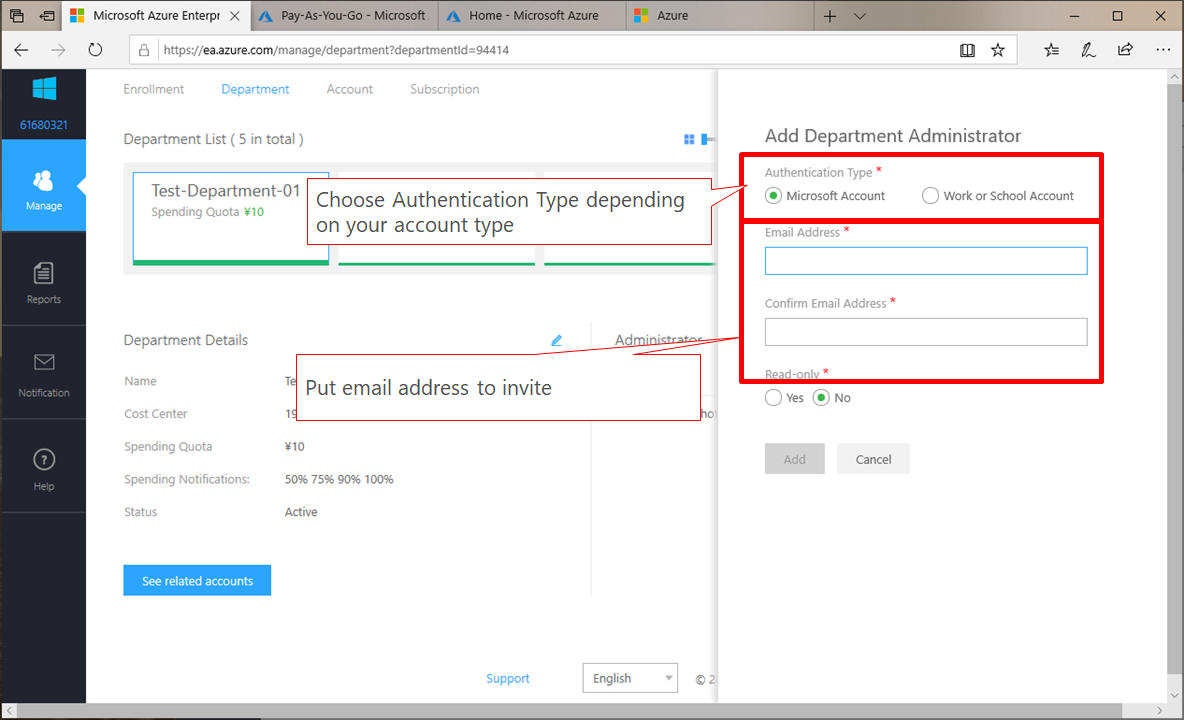Add page to favorites with star icon
Screen dimensions: 1184x720
(x=997, y=50)
